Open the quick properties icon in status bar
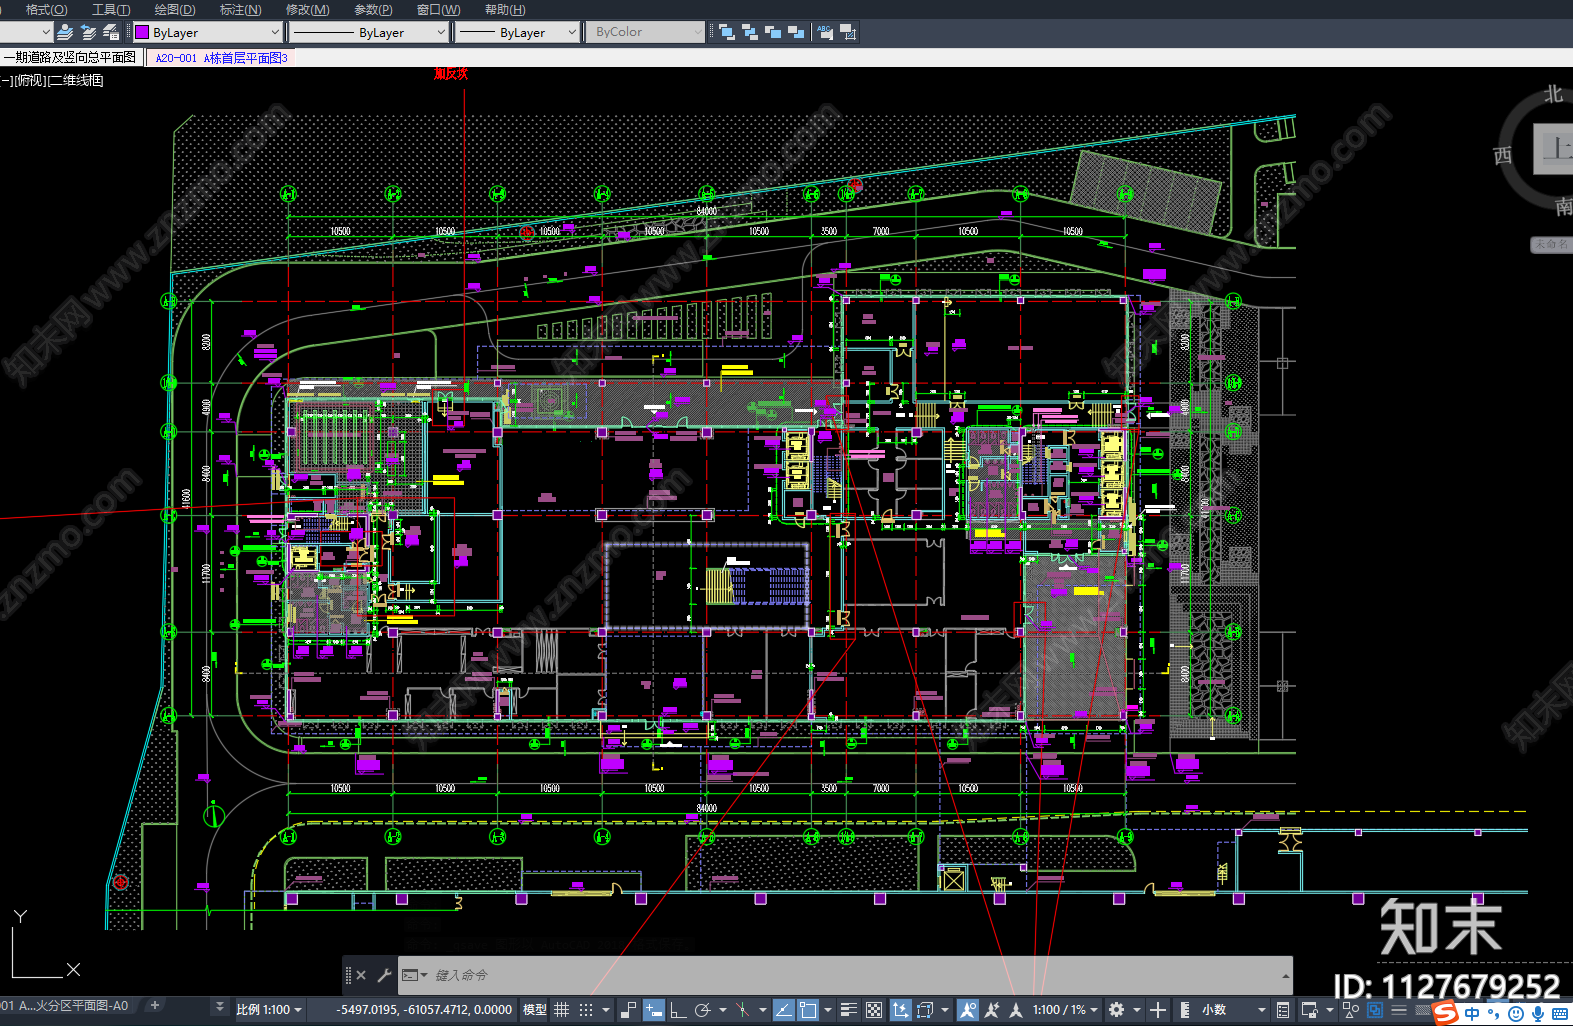 click(x=1283, y=1010)
